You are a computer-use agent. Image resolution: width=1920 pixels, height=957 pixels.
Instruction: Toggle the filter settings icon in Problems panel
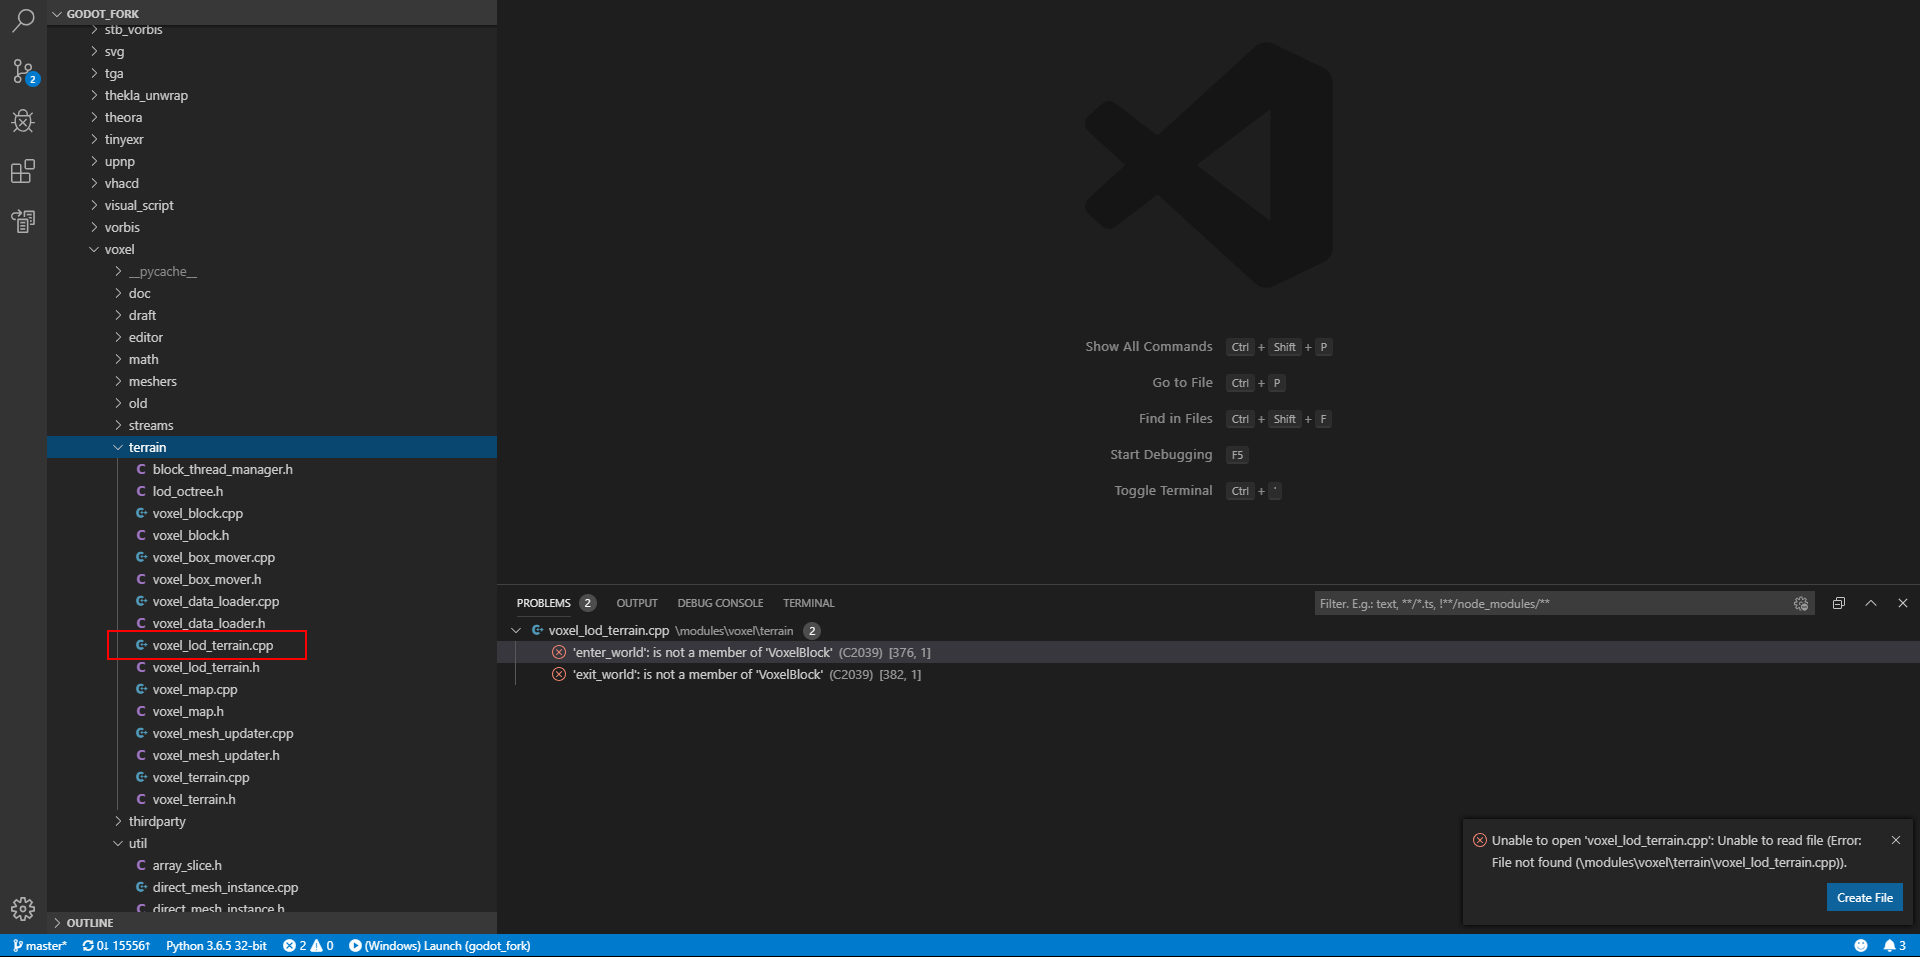click(1800, 603)
